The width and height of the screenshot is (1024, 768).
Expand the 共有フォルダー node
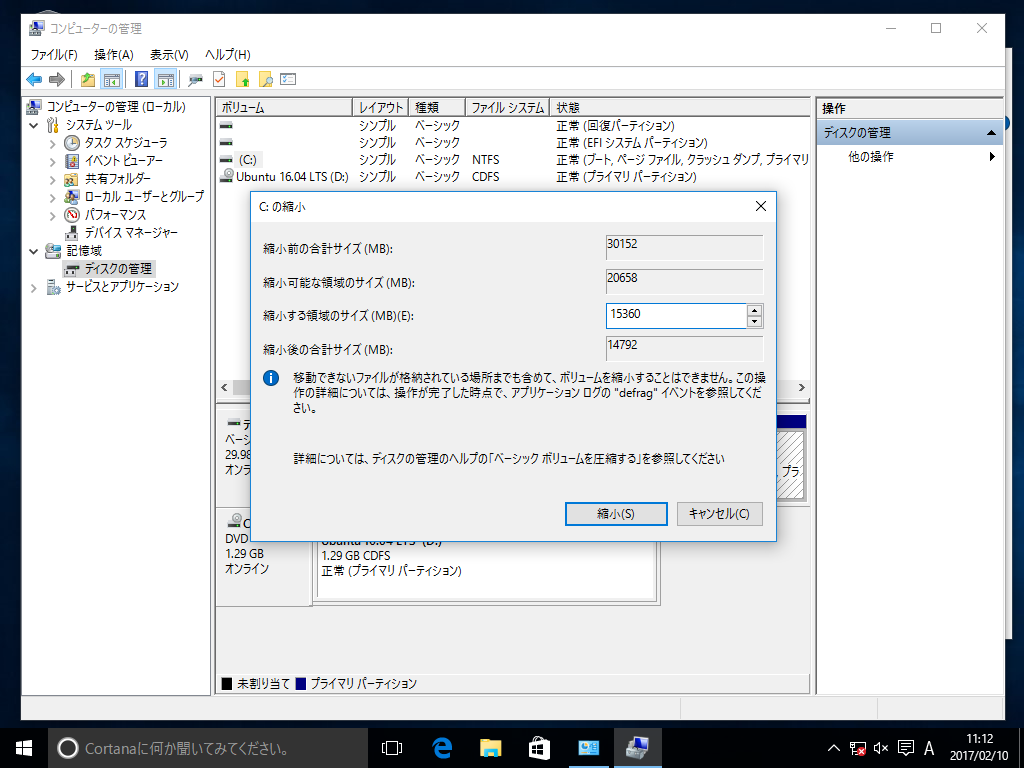coord(53,180)
